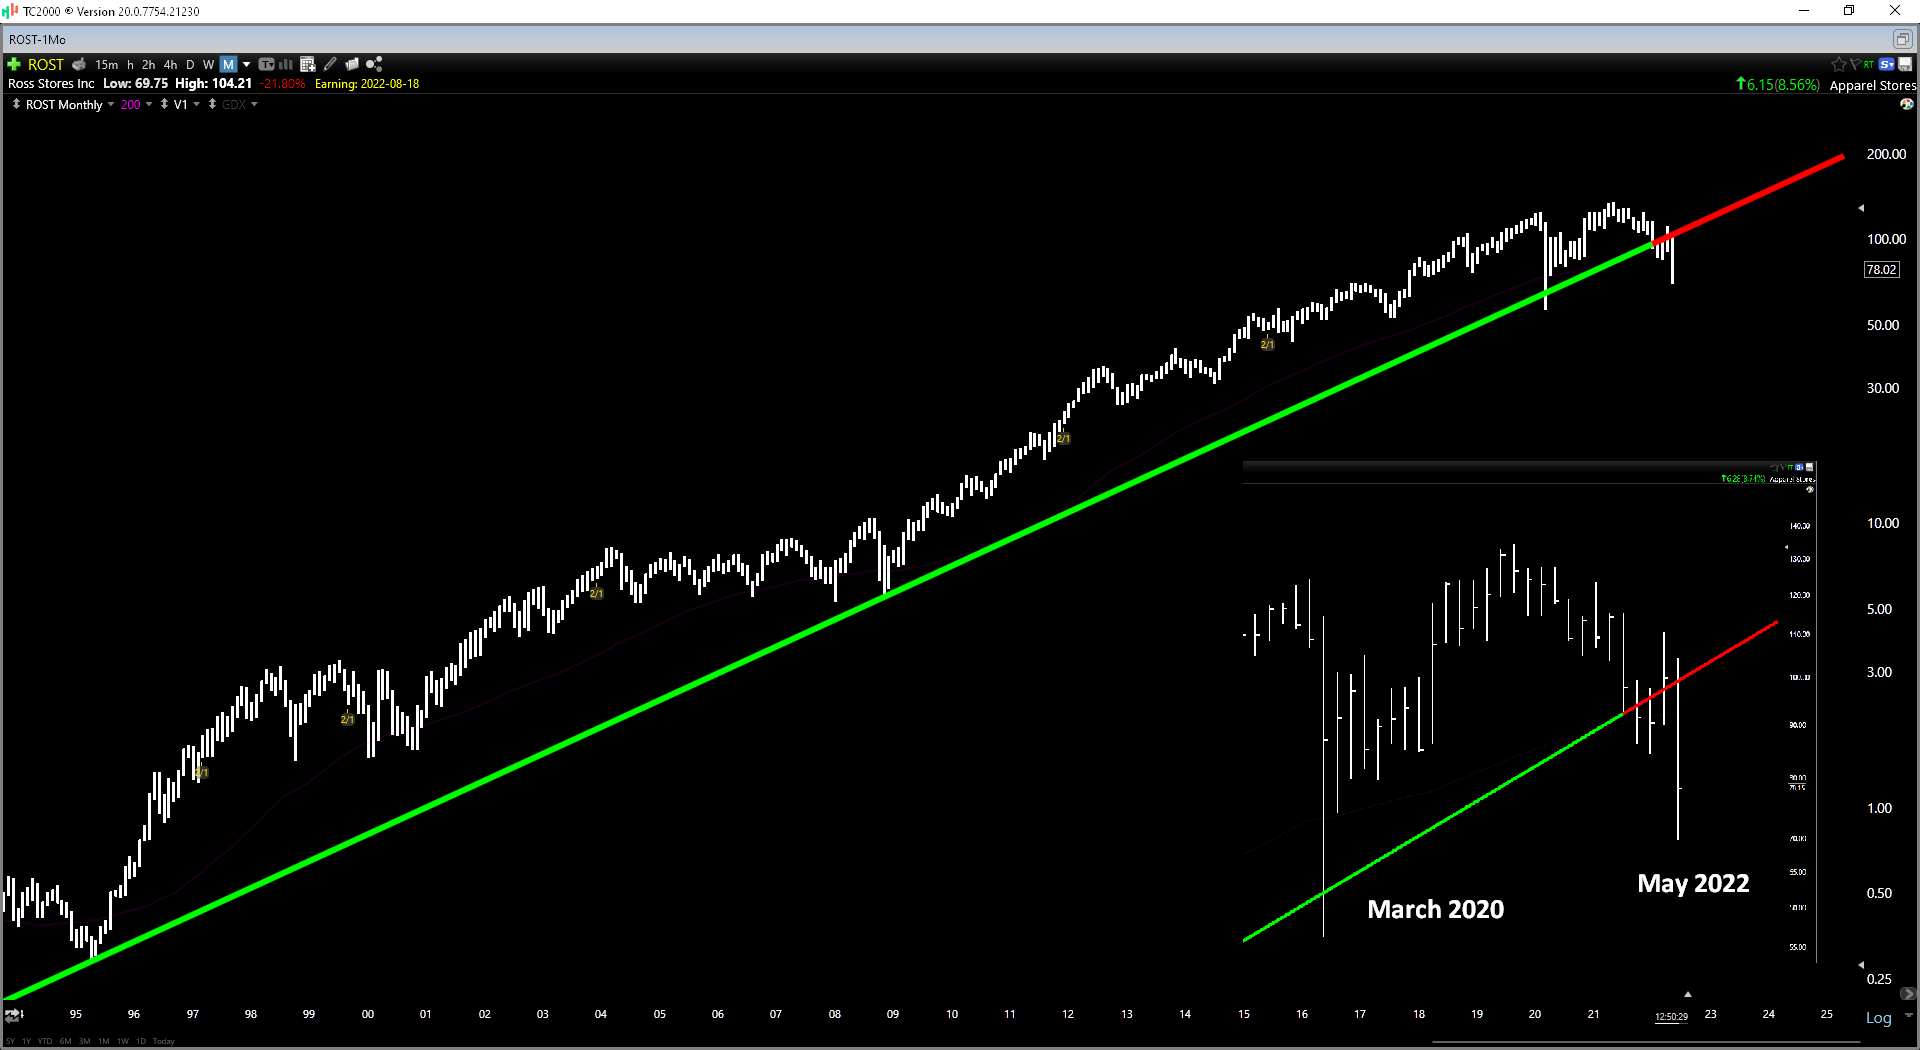This screenshot has height=1050, width=1920.
Task: Click the ROST-1Mo window tab title
Action: coord(37,39)
